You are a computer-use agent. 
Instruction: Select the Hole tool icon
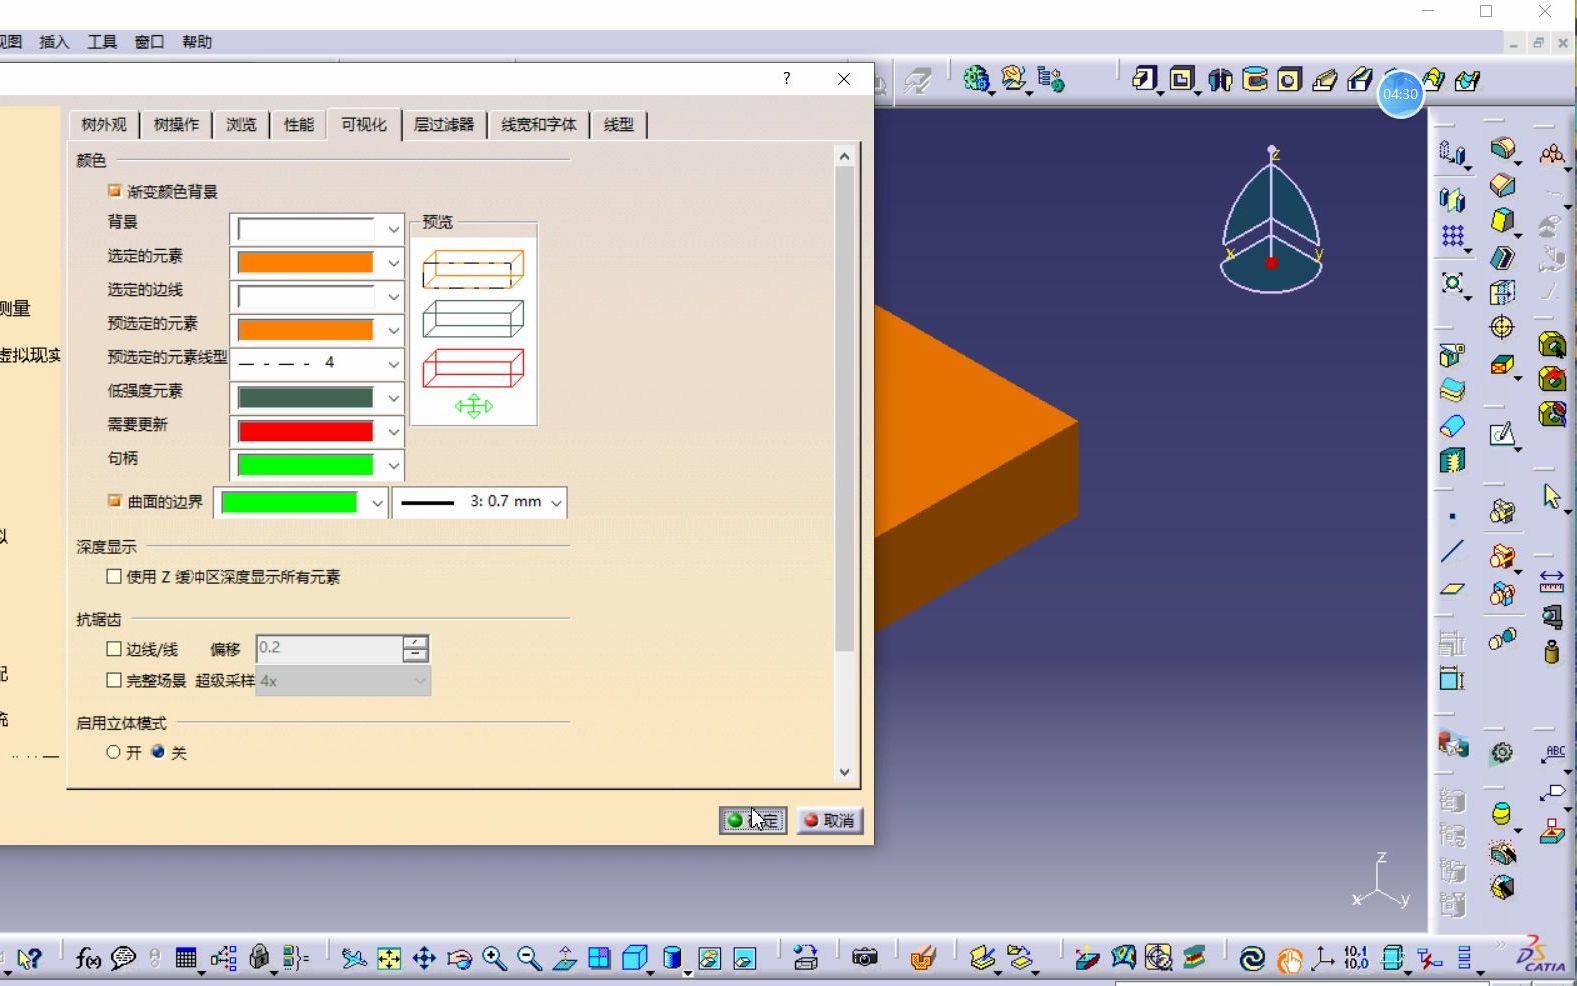1289,80
